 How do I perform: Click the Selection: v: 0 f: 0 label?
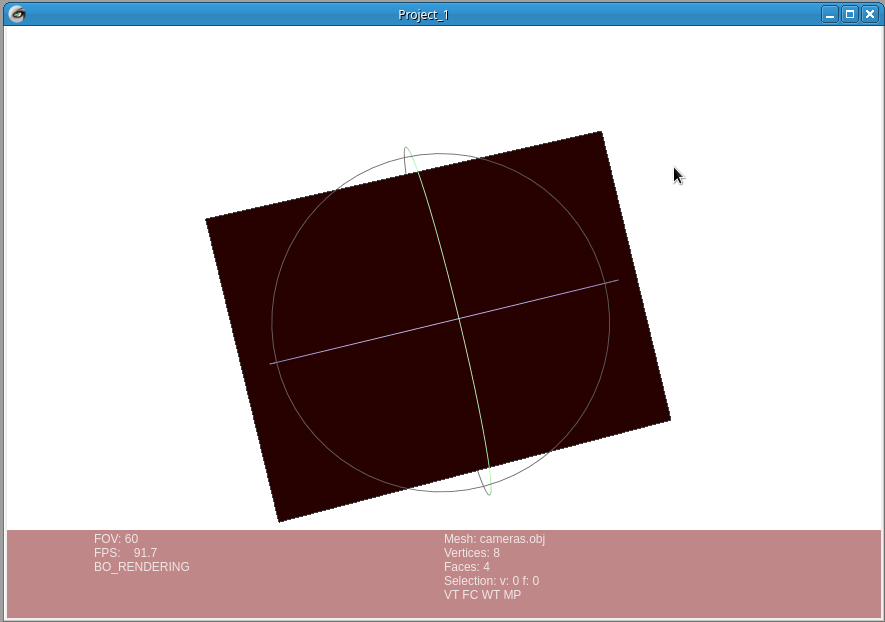pyautogui.click(x=491, y=580)
